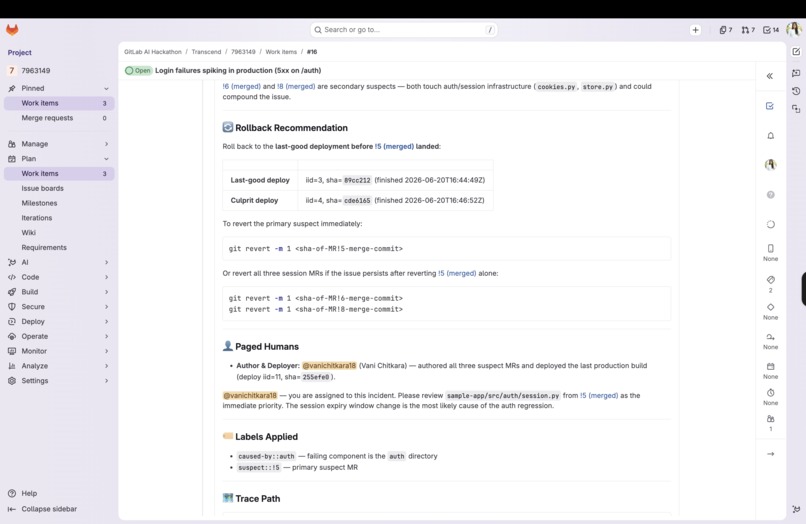Open Work items under Plan

pos(59,174)
